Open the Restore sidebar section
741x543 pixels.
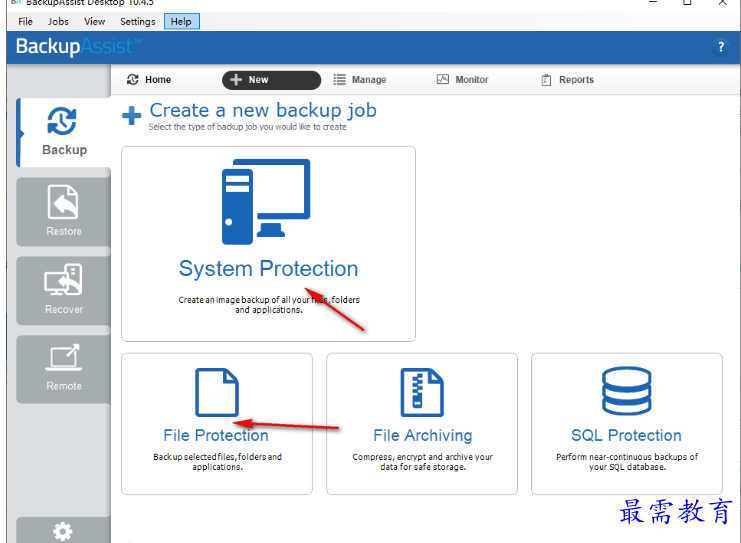[63, 212]
